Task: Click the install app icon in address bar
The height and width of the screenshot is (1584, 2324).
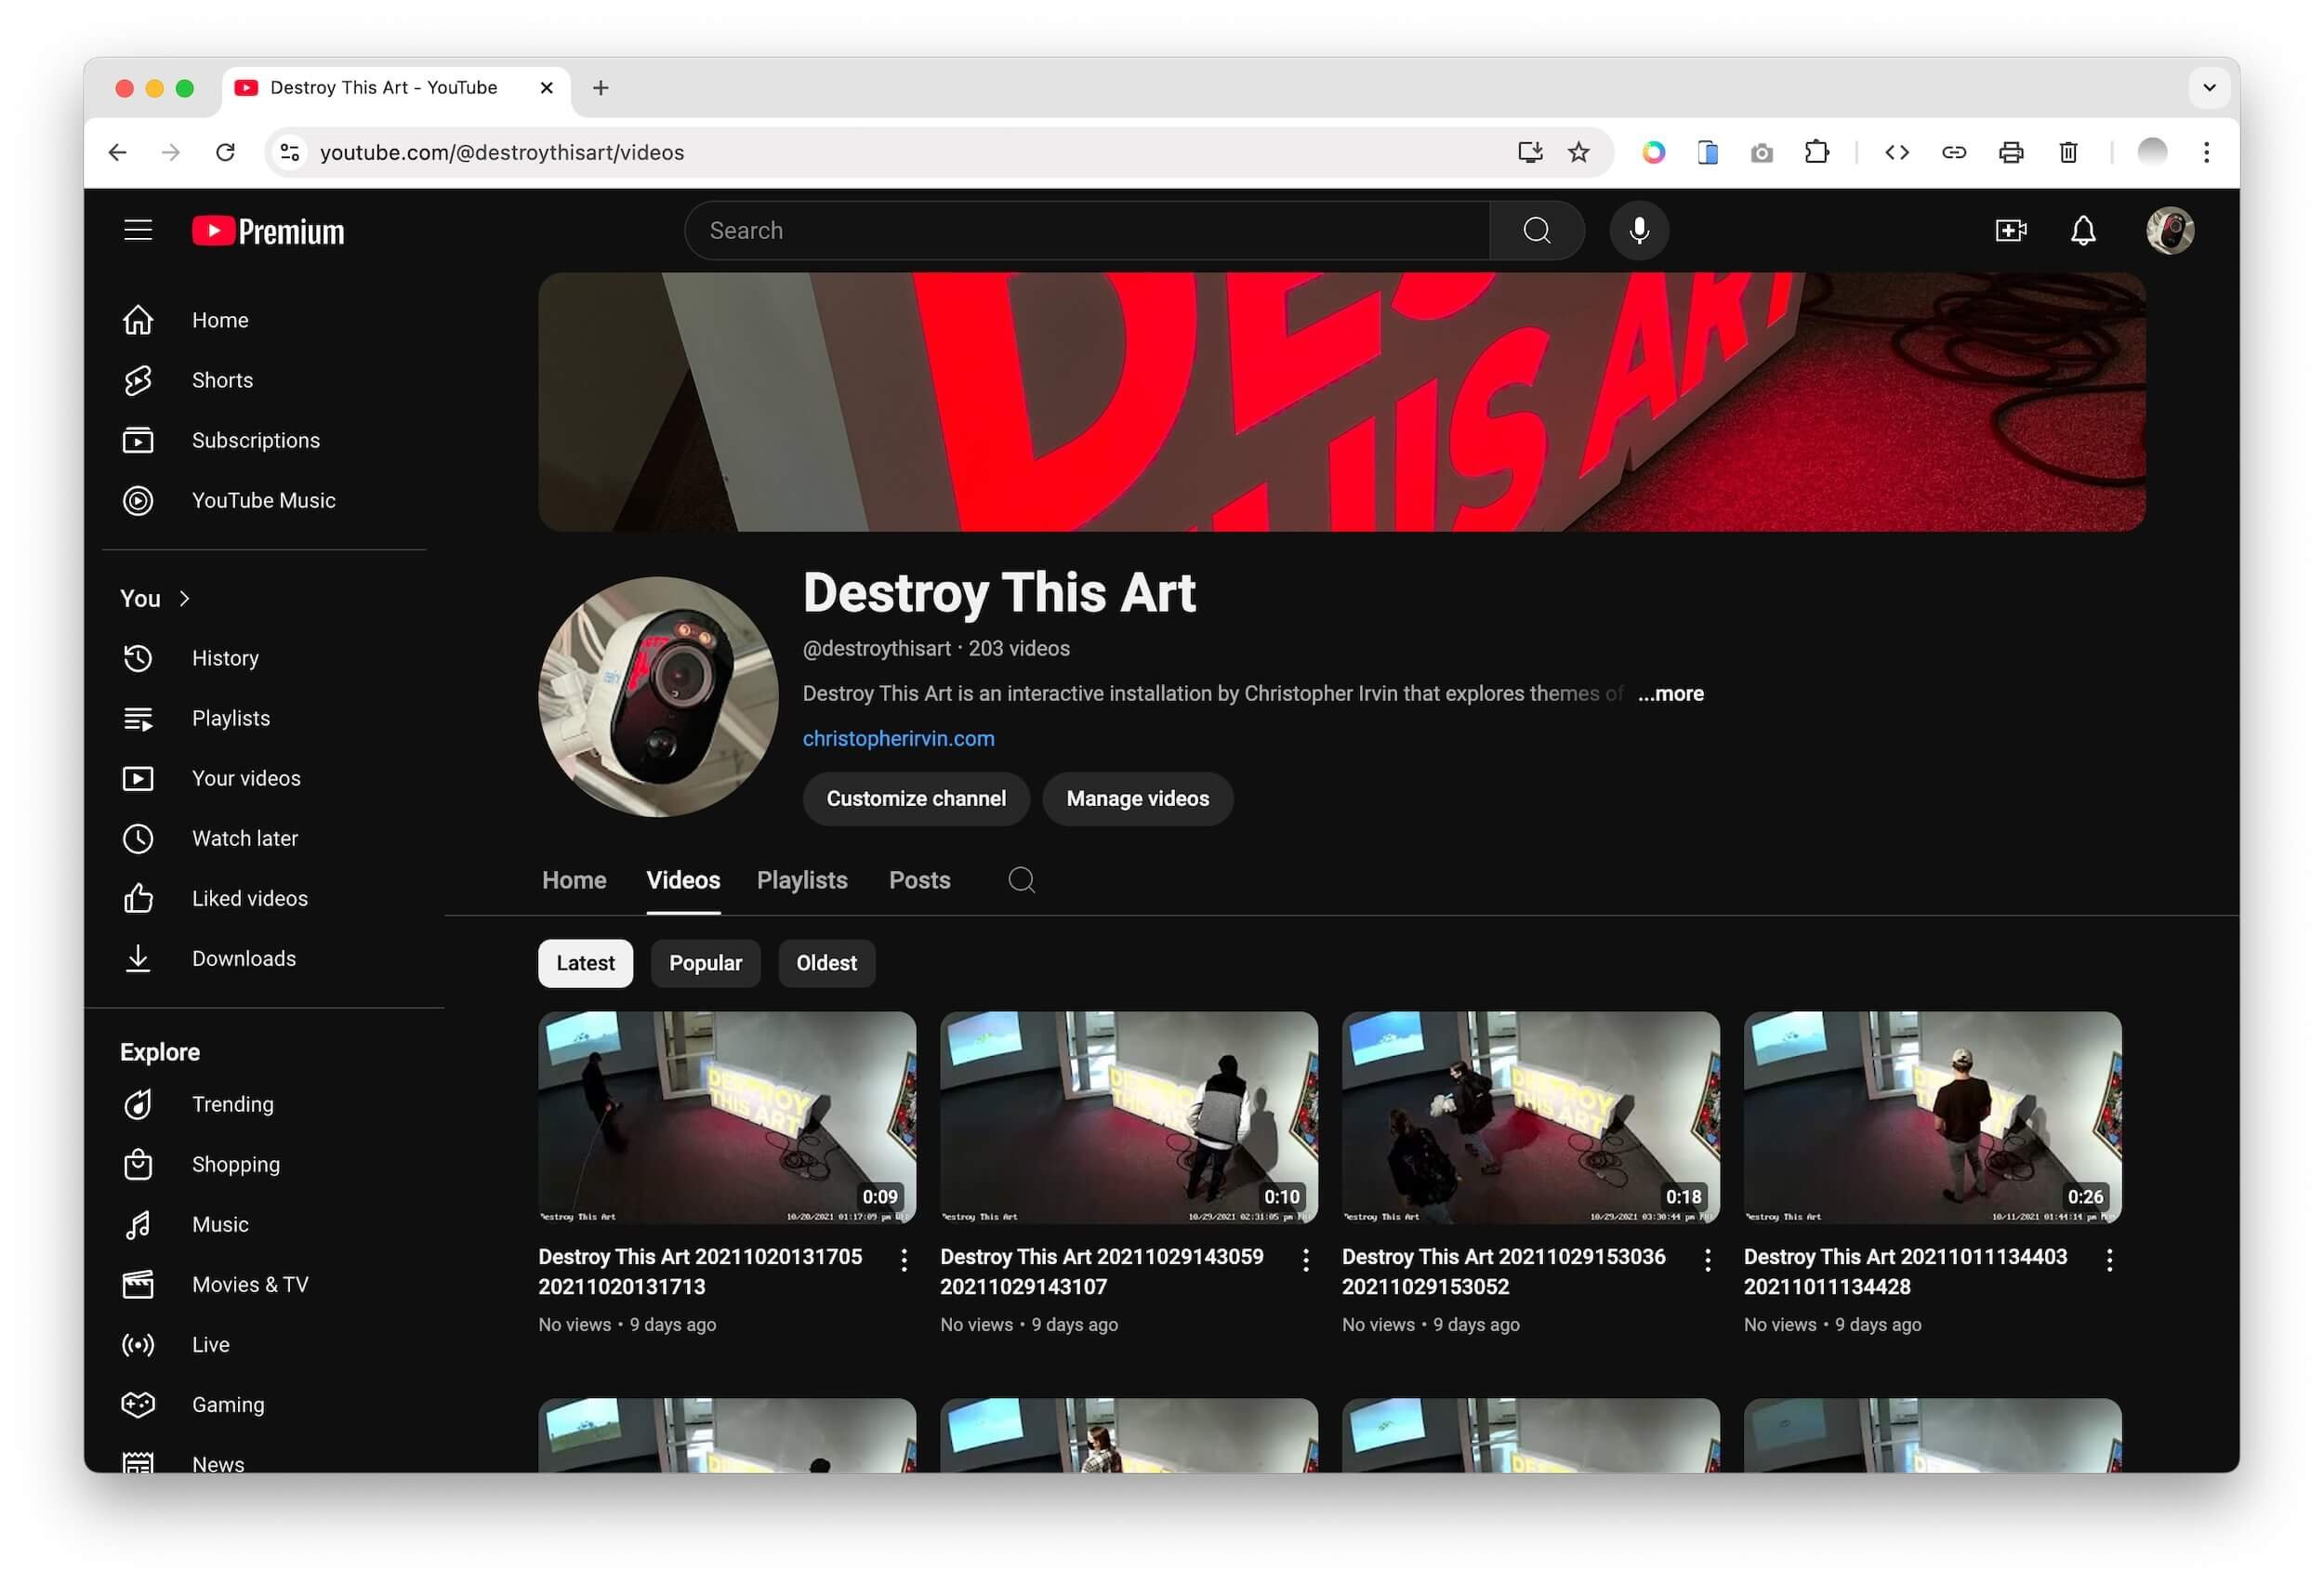Action: click(1530, 152)
